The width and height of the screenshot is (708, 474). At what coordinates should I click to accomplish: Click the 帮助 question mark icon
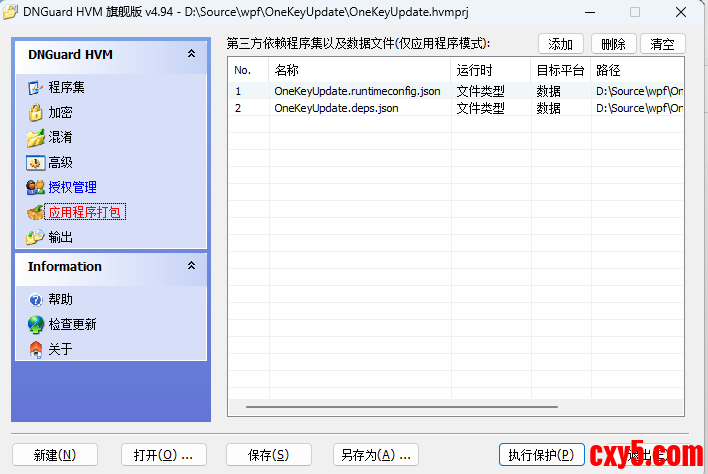click(x=35, y=300)
